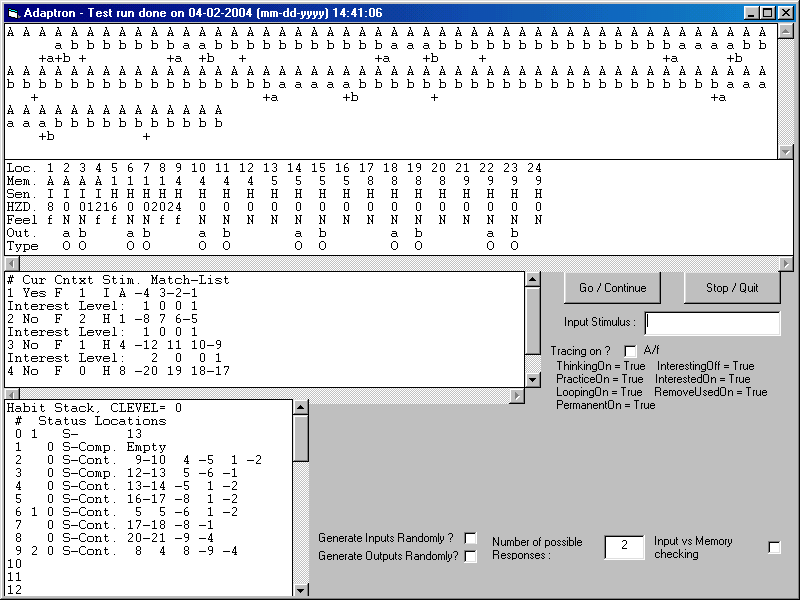
Task: Click left arrow of memory table scrollbar
Action: [12, 264]
